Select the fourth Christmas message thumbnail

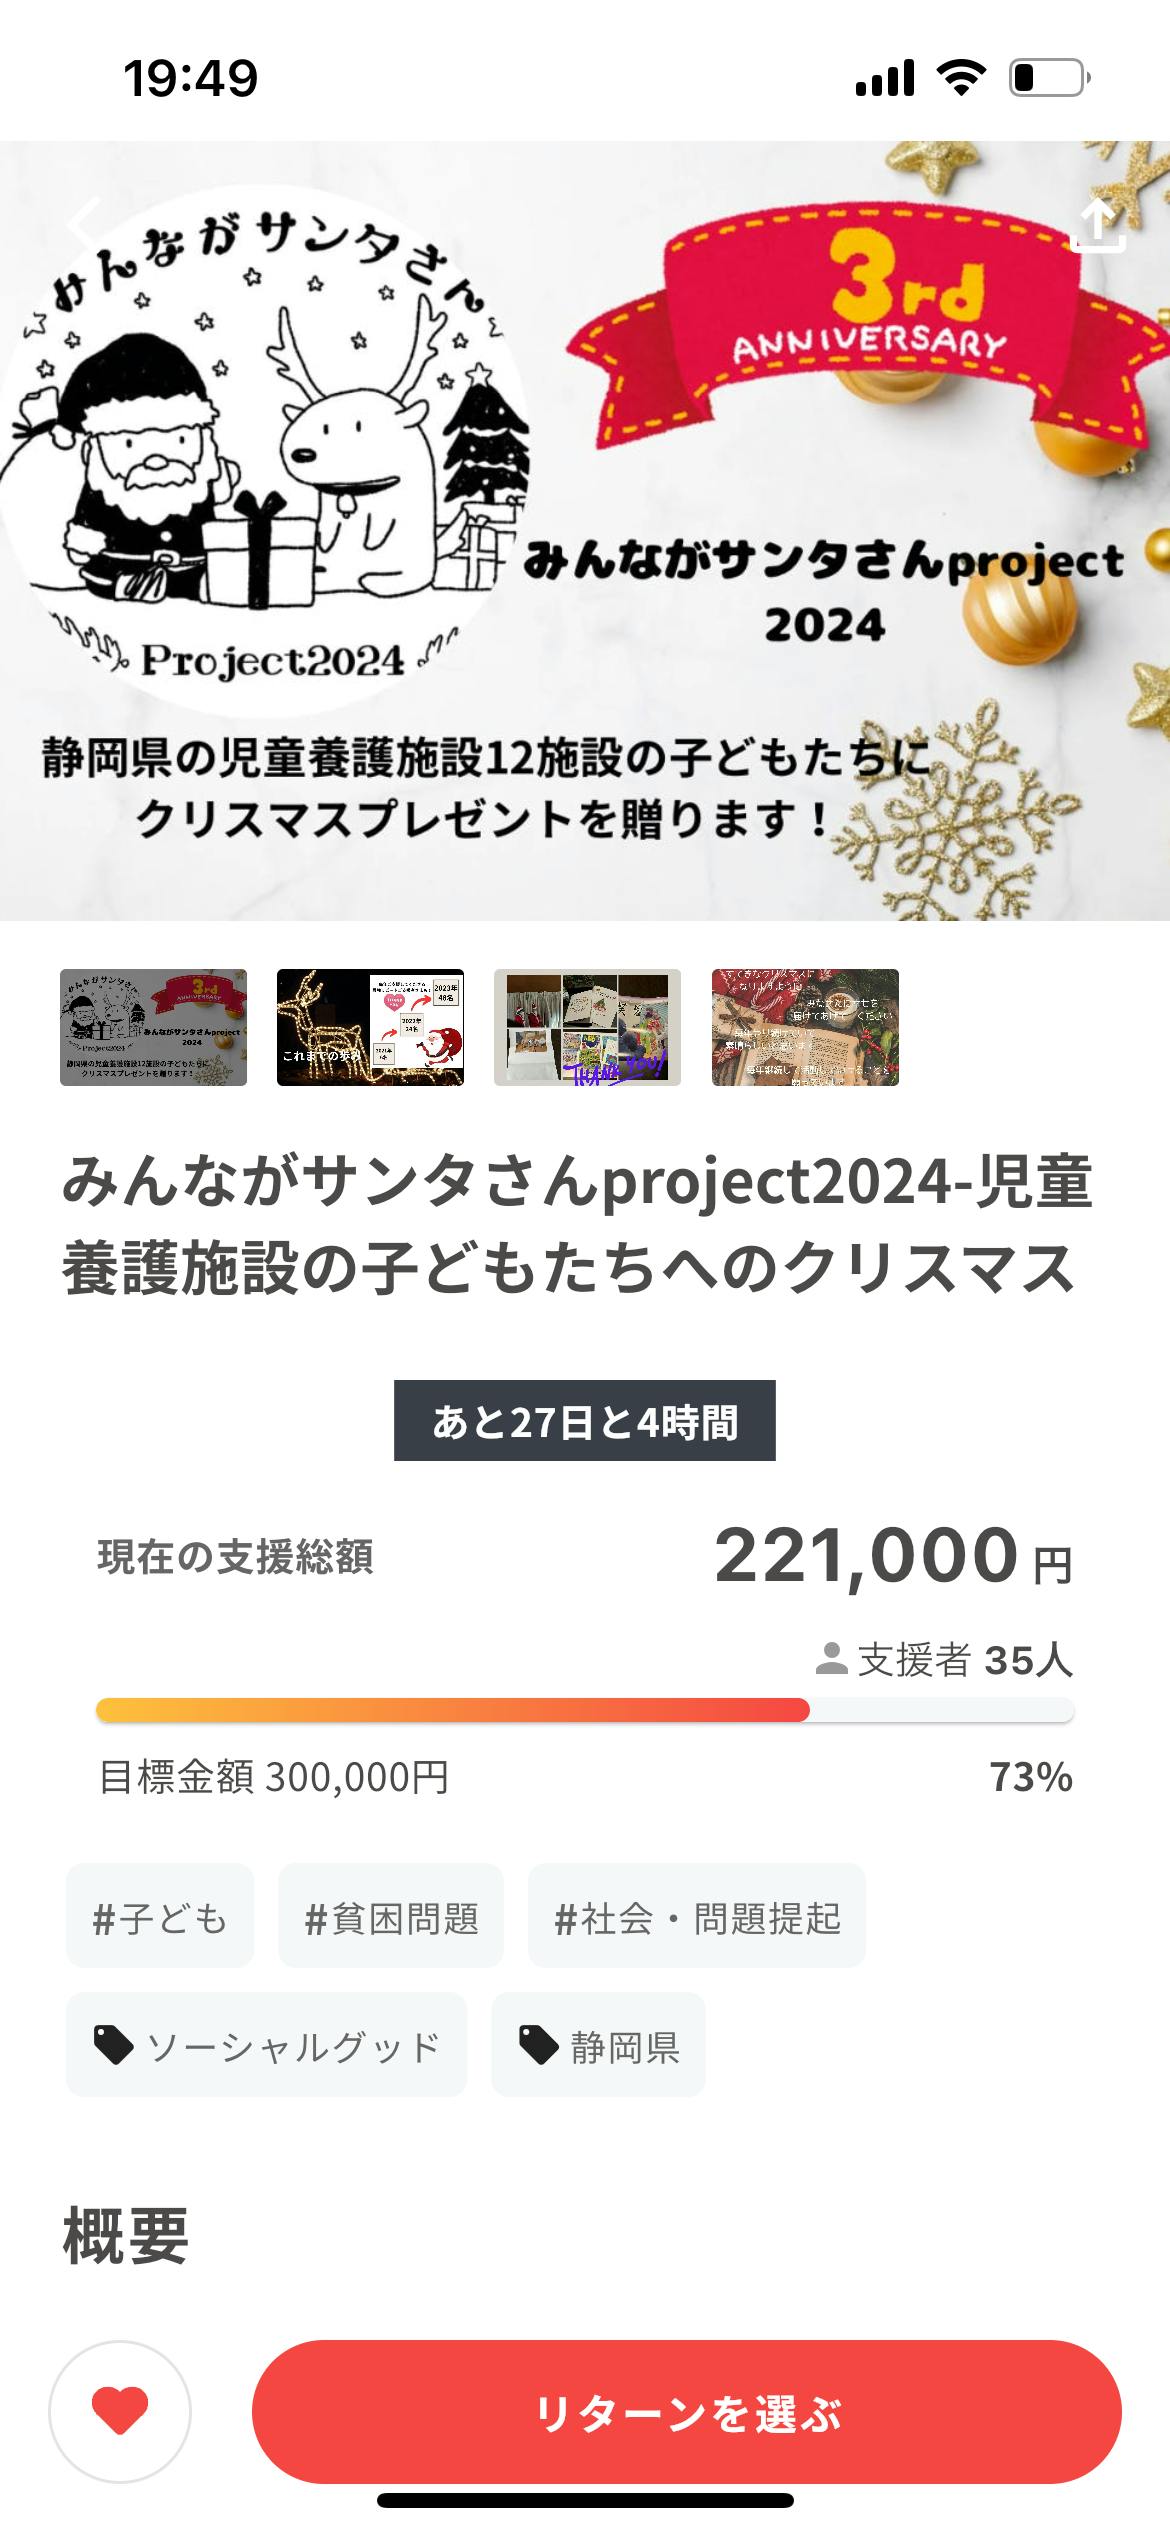805,1027
